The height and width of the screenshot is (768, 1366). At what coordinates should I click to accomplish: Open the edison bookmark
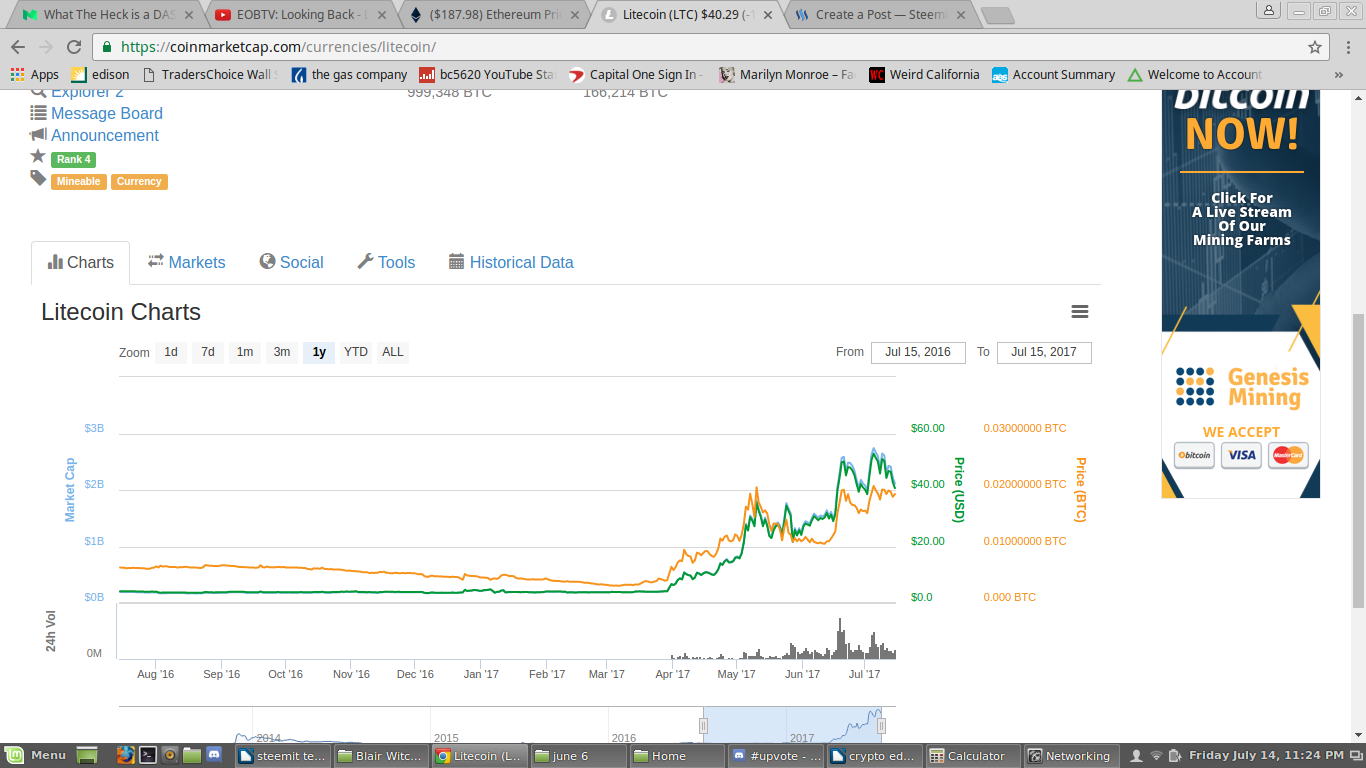tap(100, 74)
